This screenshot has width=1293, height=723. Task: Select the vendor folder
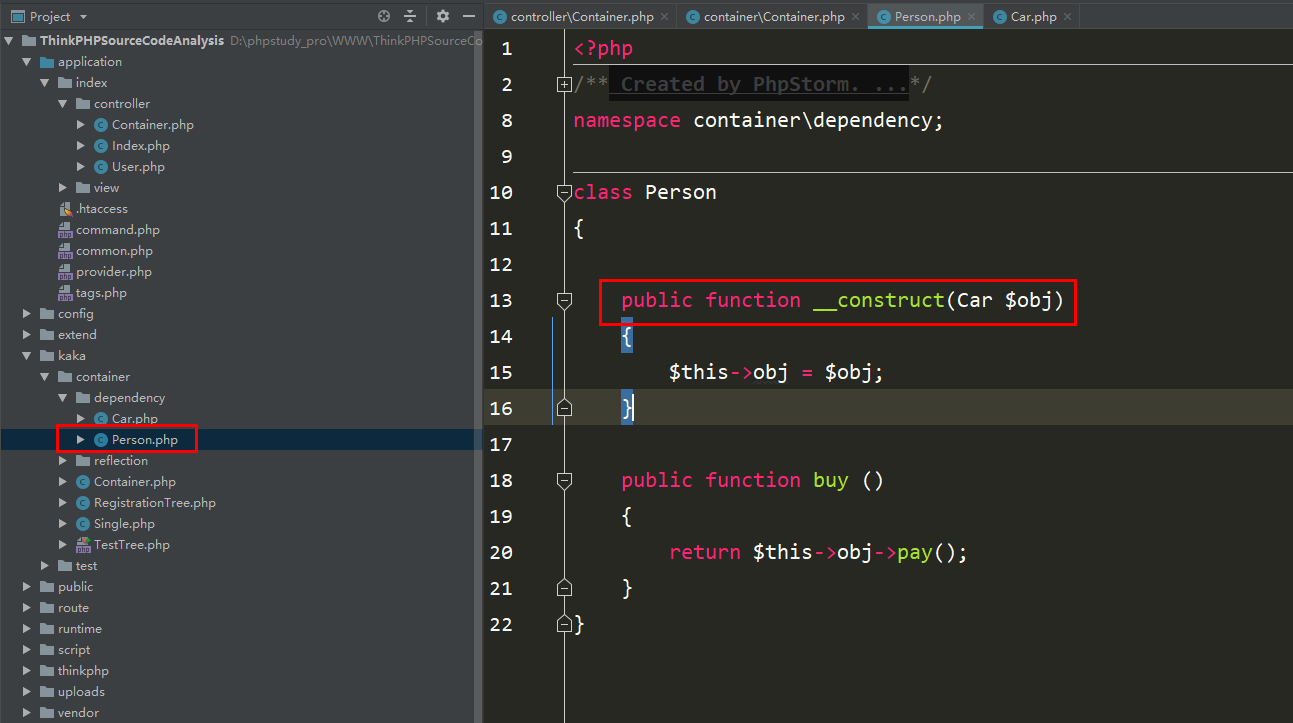pos(78,713)
